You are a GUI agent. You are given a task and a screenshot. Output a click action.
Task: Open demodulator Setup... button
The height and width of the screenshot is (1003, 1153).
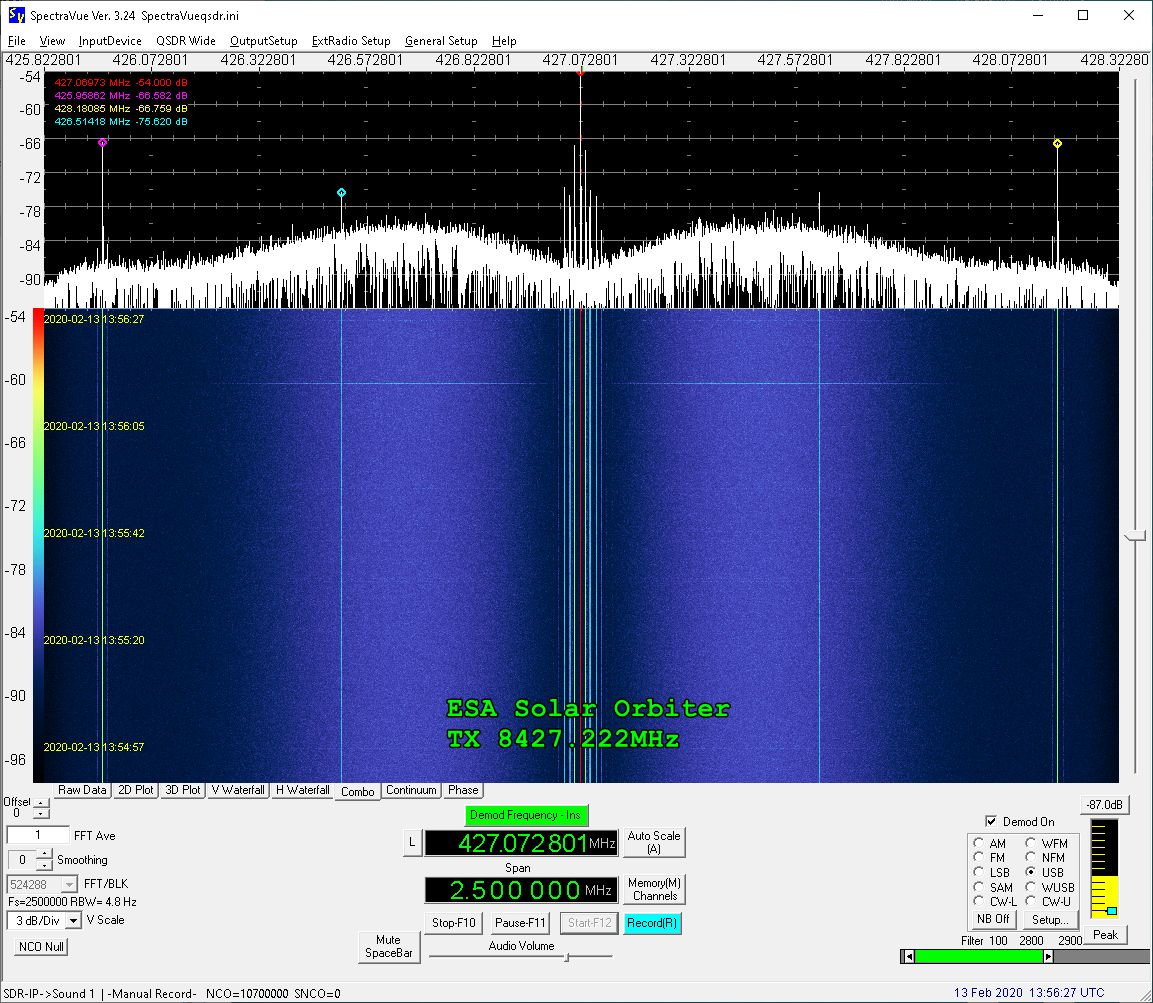1050,919
